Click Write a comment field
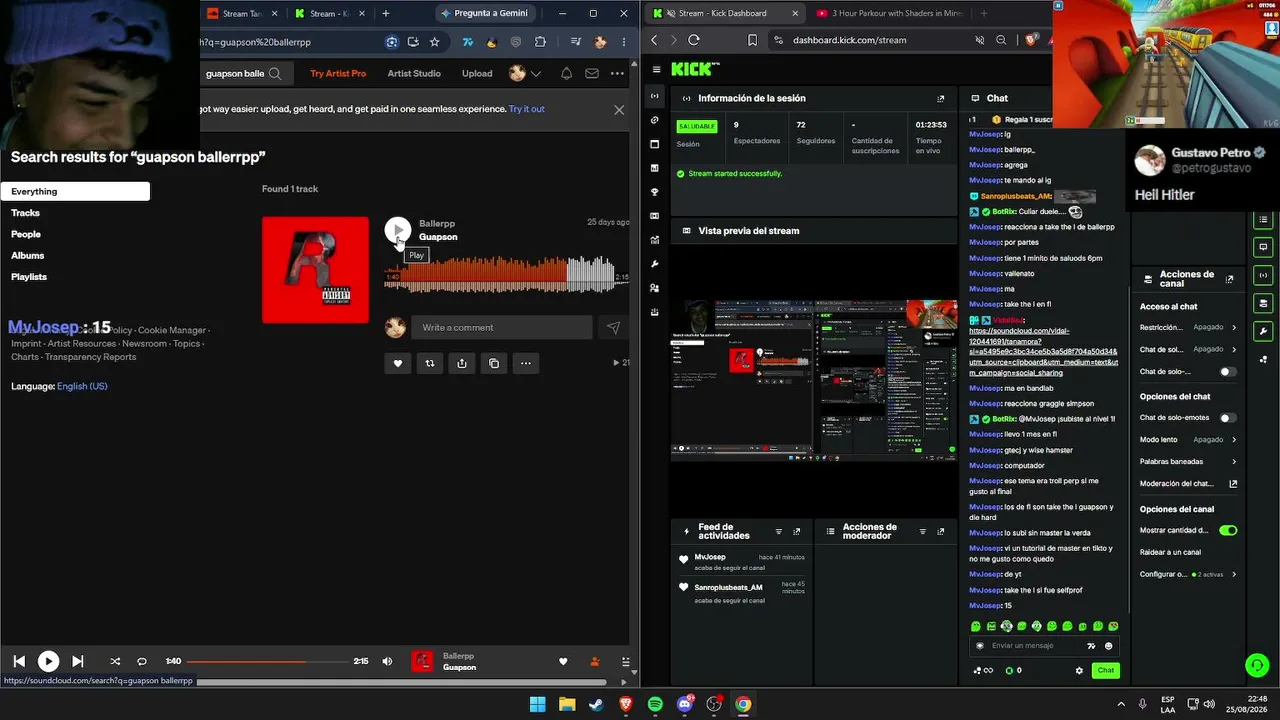Viewport: 1280px width, 720px height. coord(503,327)
